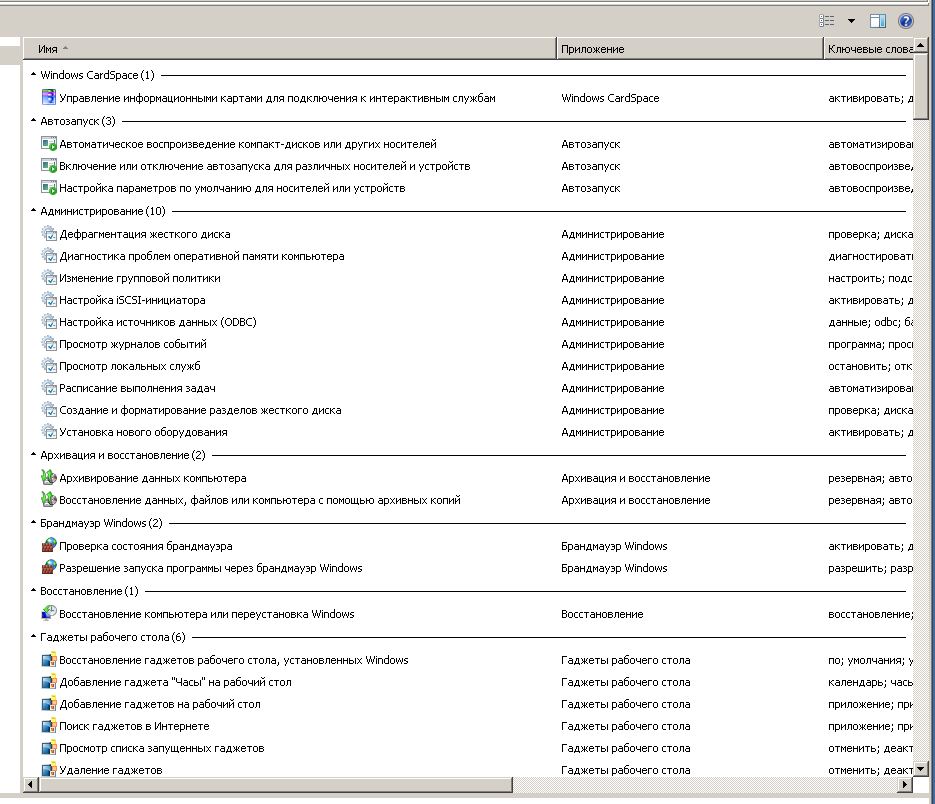Toggle the preview pane icon
Image resolution: width=935 pixels, height=804 pixels.
(x=878, y=21)
